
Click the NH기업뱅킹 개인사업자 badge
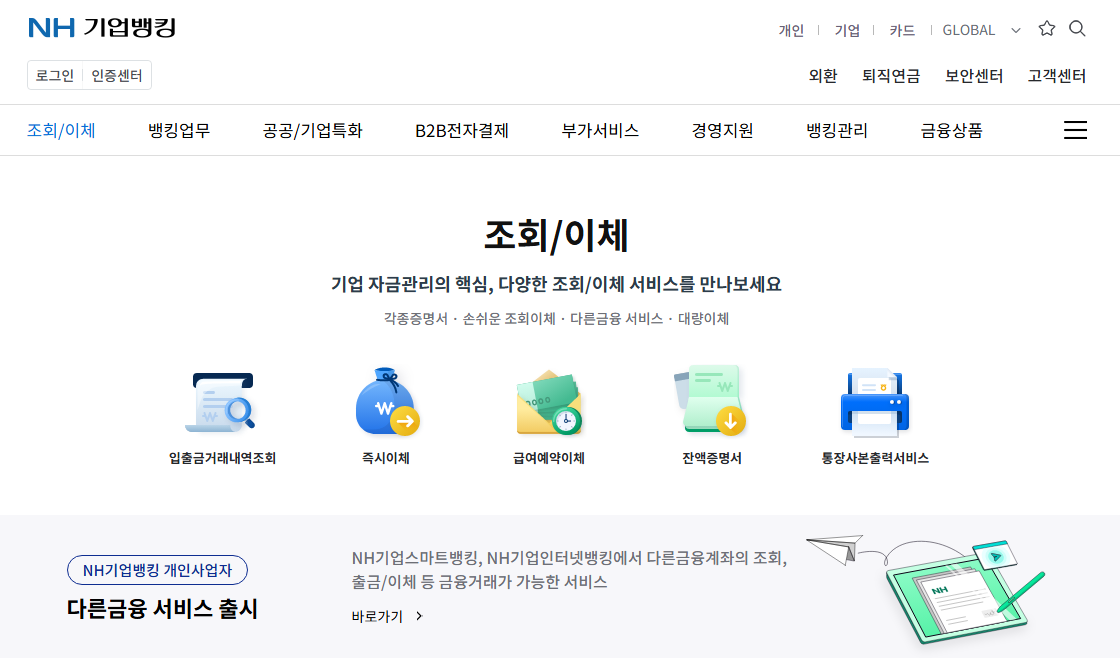pos(157,570)
